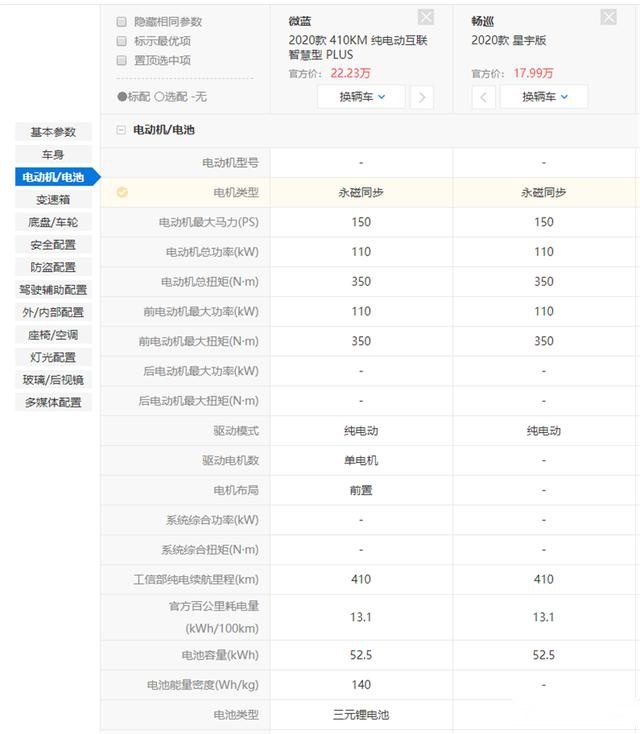Go to 外/内部配置 section
Viewport: 640px width, 734px height.
[53, 312]
